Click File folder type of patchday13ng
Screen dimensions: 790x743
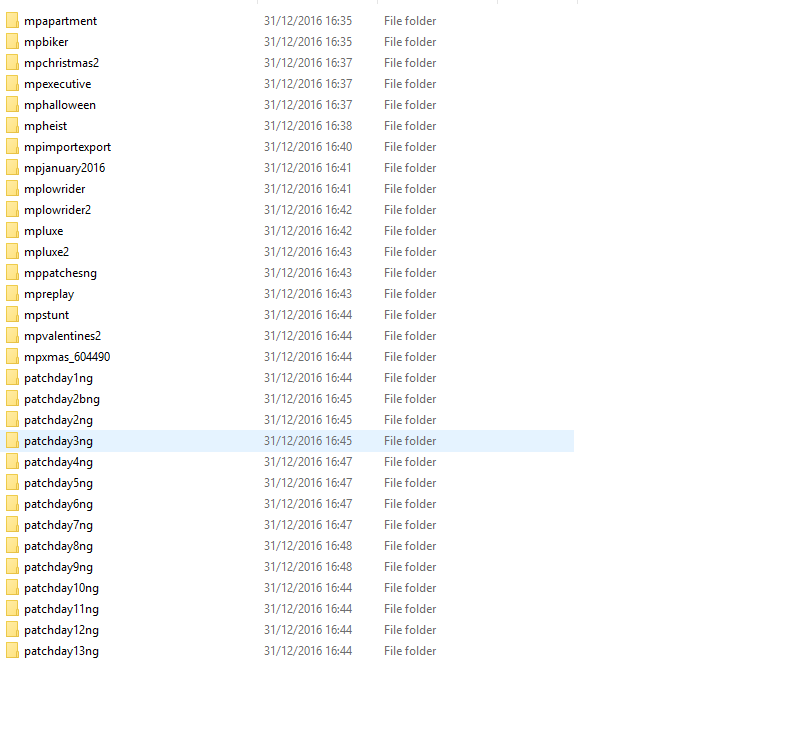coord(410,651)
